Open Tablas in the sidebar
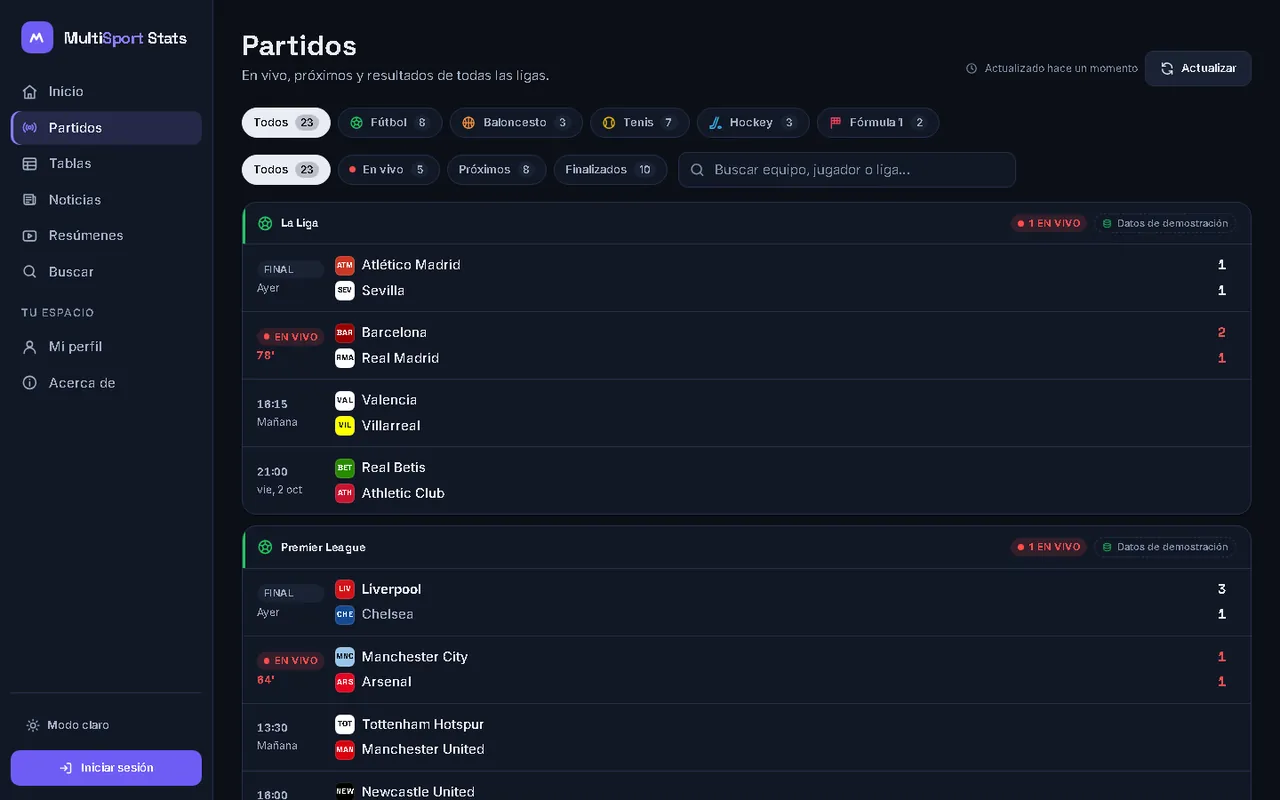This screenshot has width=1280, height=800. point(106,164)
